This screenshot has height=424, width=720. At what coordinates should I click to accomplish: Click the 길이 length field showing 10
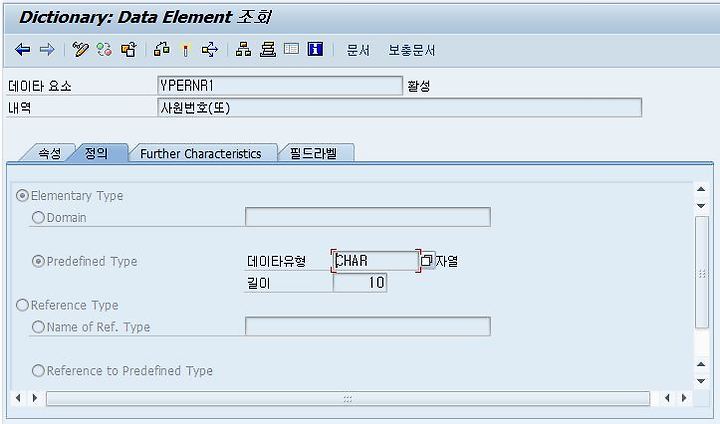tap(360, 283)
